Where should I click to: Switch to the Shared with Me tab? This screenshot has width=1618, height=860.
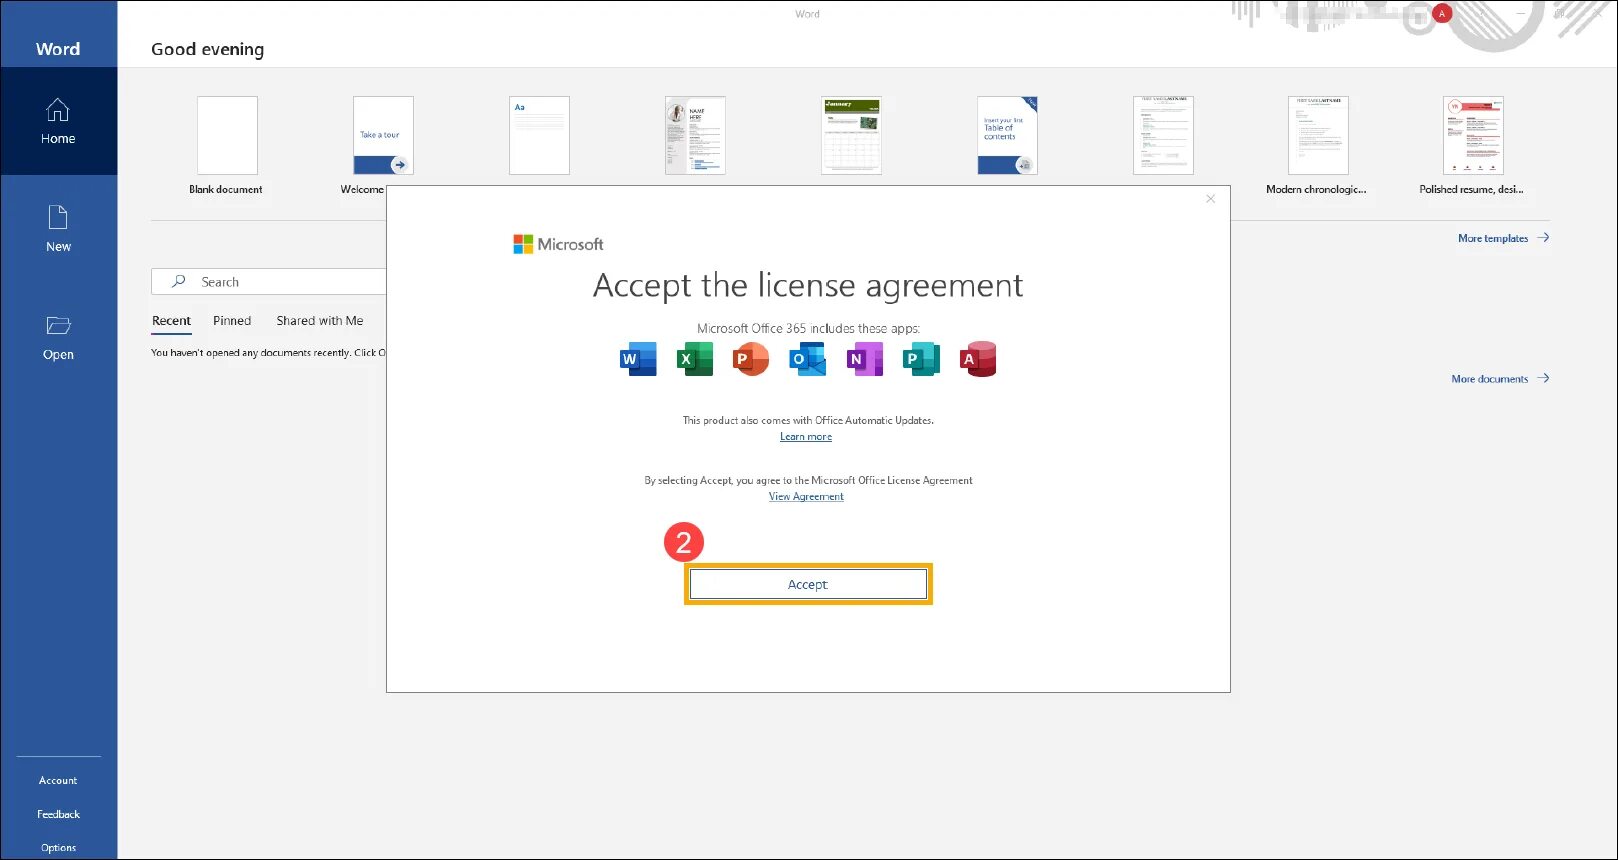pos(320,321)
